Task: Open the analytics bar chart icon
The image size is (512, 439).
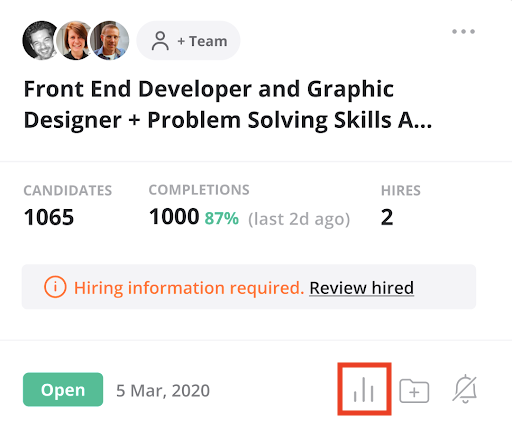Action: [x=364, y=389]
